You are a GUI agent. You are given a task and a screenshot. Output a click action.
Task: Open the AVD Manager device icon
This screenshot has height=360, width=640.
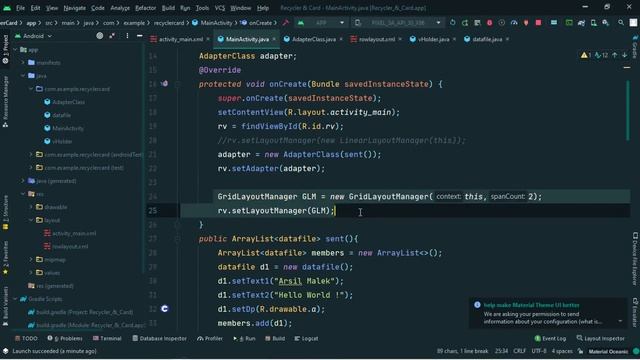(x=593, y=23)
